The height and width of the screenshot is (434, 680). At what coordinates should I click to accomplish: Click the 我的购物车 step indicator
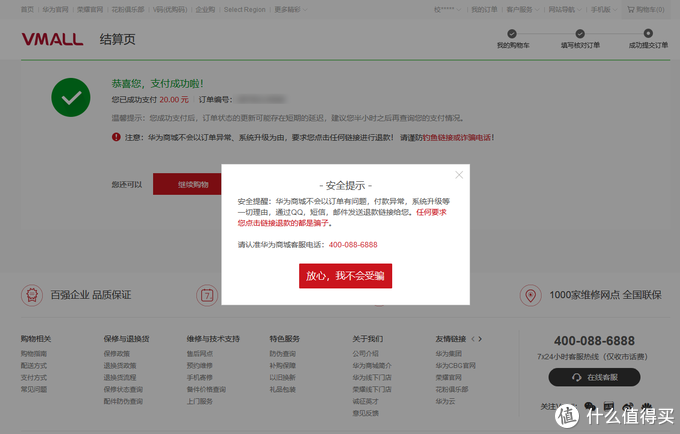(513, 39)
